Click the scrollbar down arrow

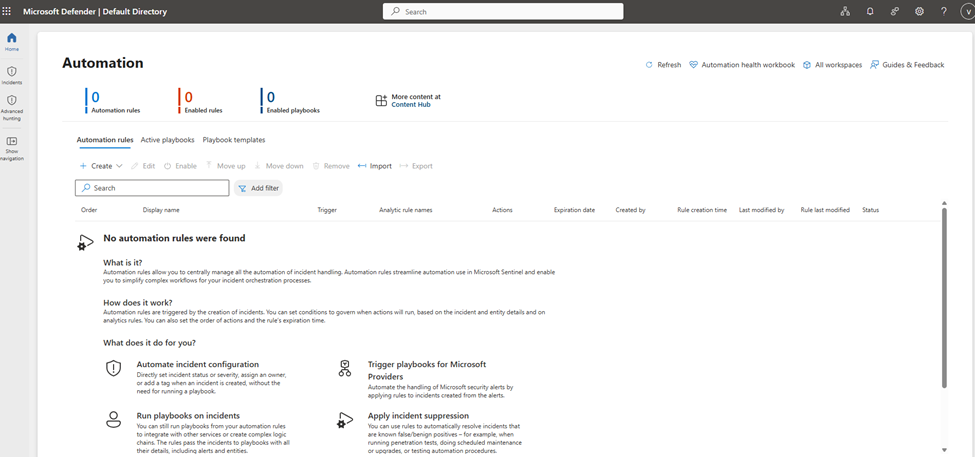pos(944,450)
